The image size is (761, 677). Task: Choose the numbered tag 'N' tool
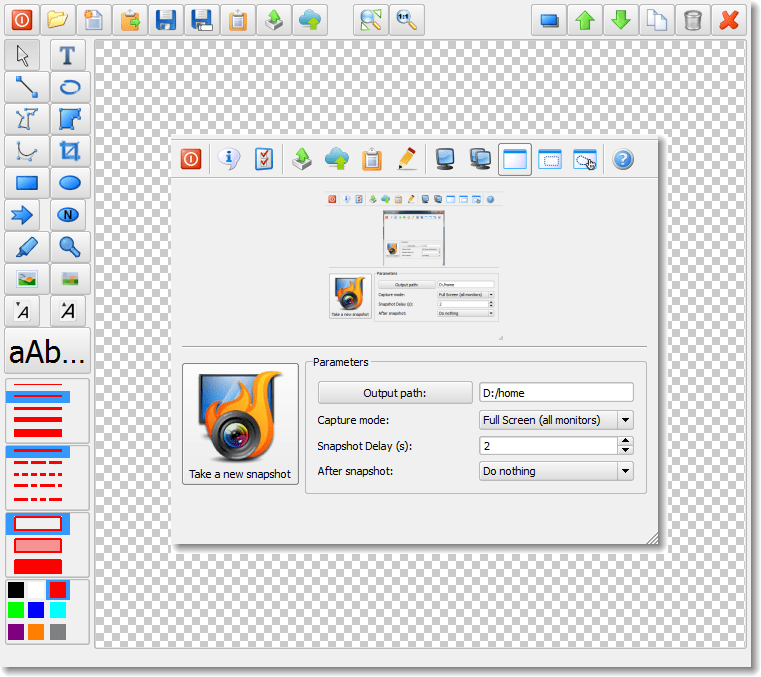pos(69,215)
